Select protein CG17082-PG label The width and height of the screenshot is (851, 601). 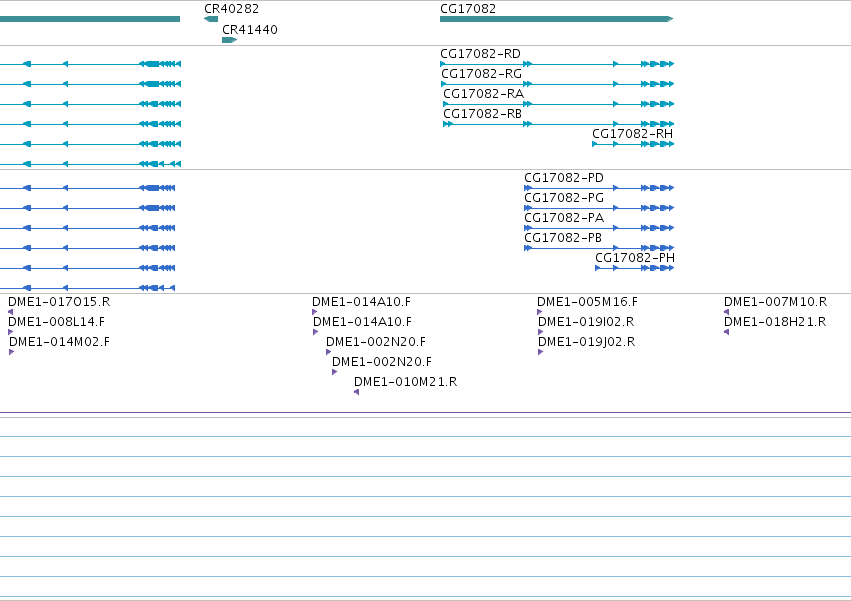point(564,198)
